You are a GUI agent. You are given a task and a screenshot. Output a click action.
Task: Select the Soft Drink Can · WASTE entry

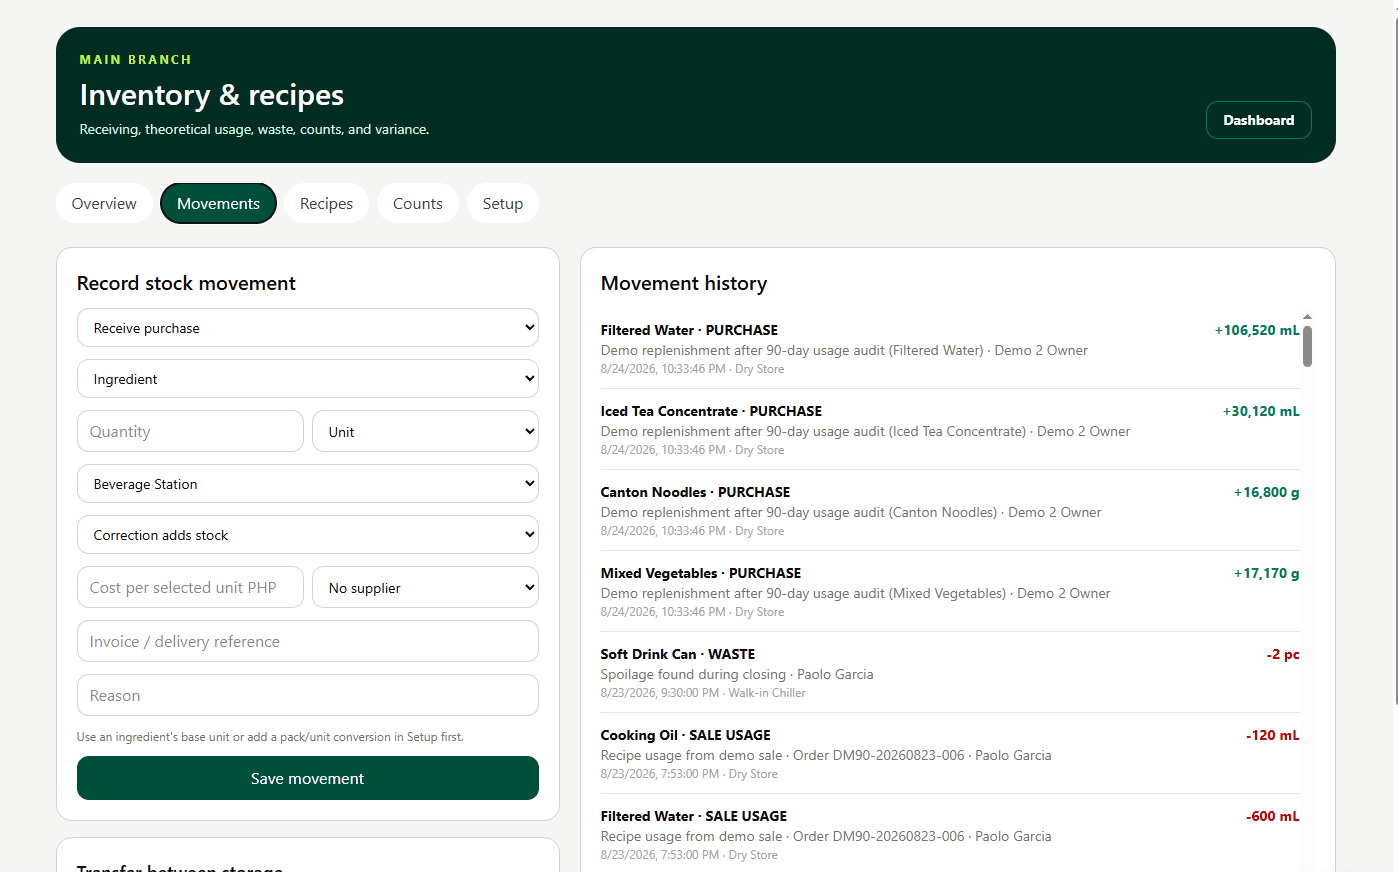(x=950, y=672)
